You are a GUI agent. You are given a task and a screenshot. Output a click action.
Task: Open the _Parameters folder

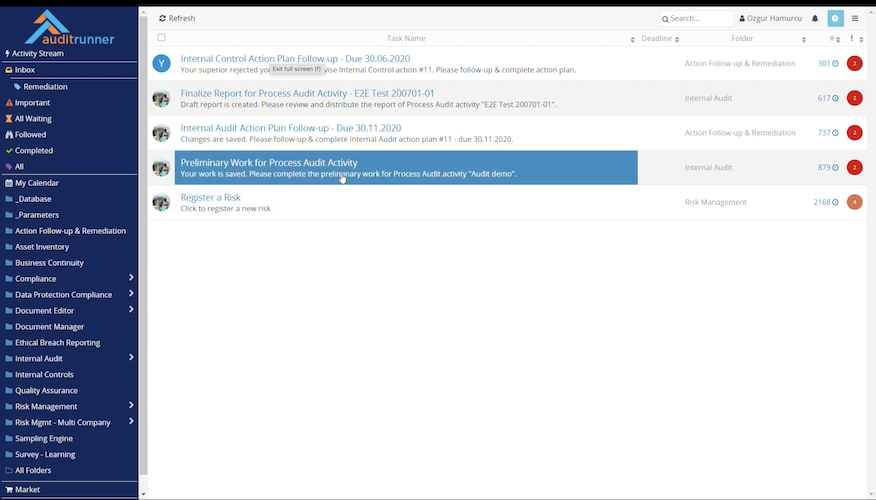click(32, 215)
